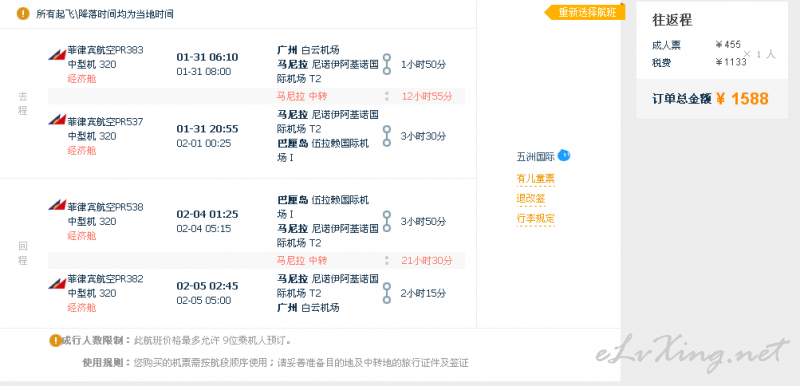Click the departure time 02-05 02:45
The width and height of the screenshot is (800, 386).
207,286
